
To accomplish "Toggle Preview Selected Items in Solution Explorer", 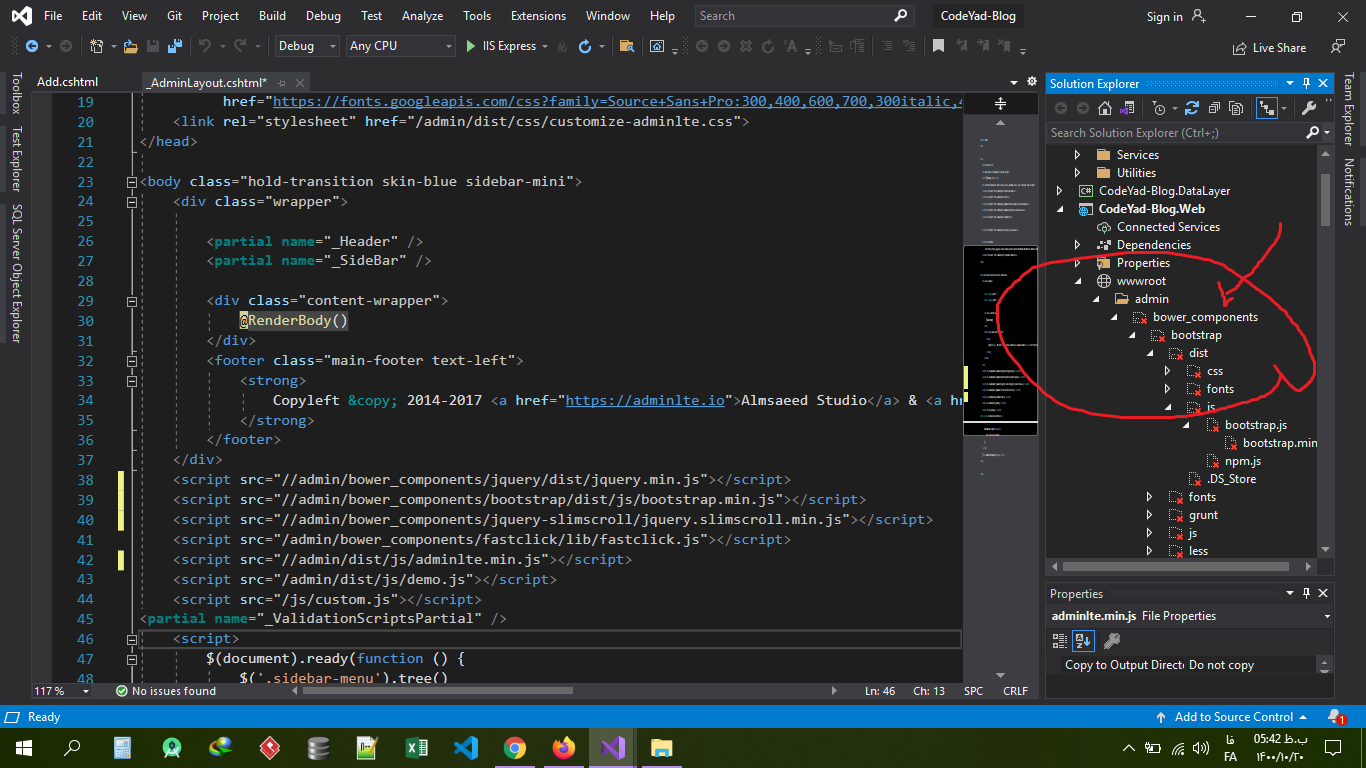I will click(1268, 108).
